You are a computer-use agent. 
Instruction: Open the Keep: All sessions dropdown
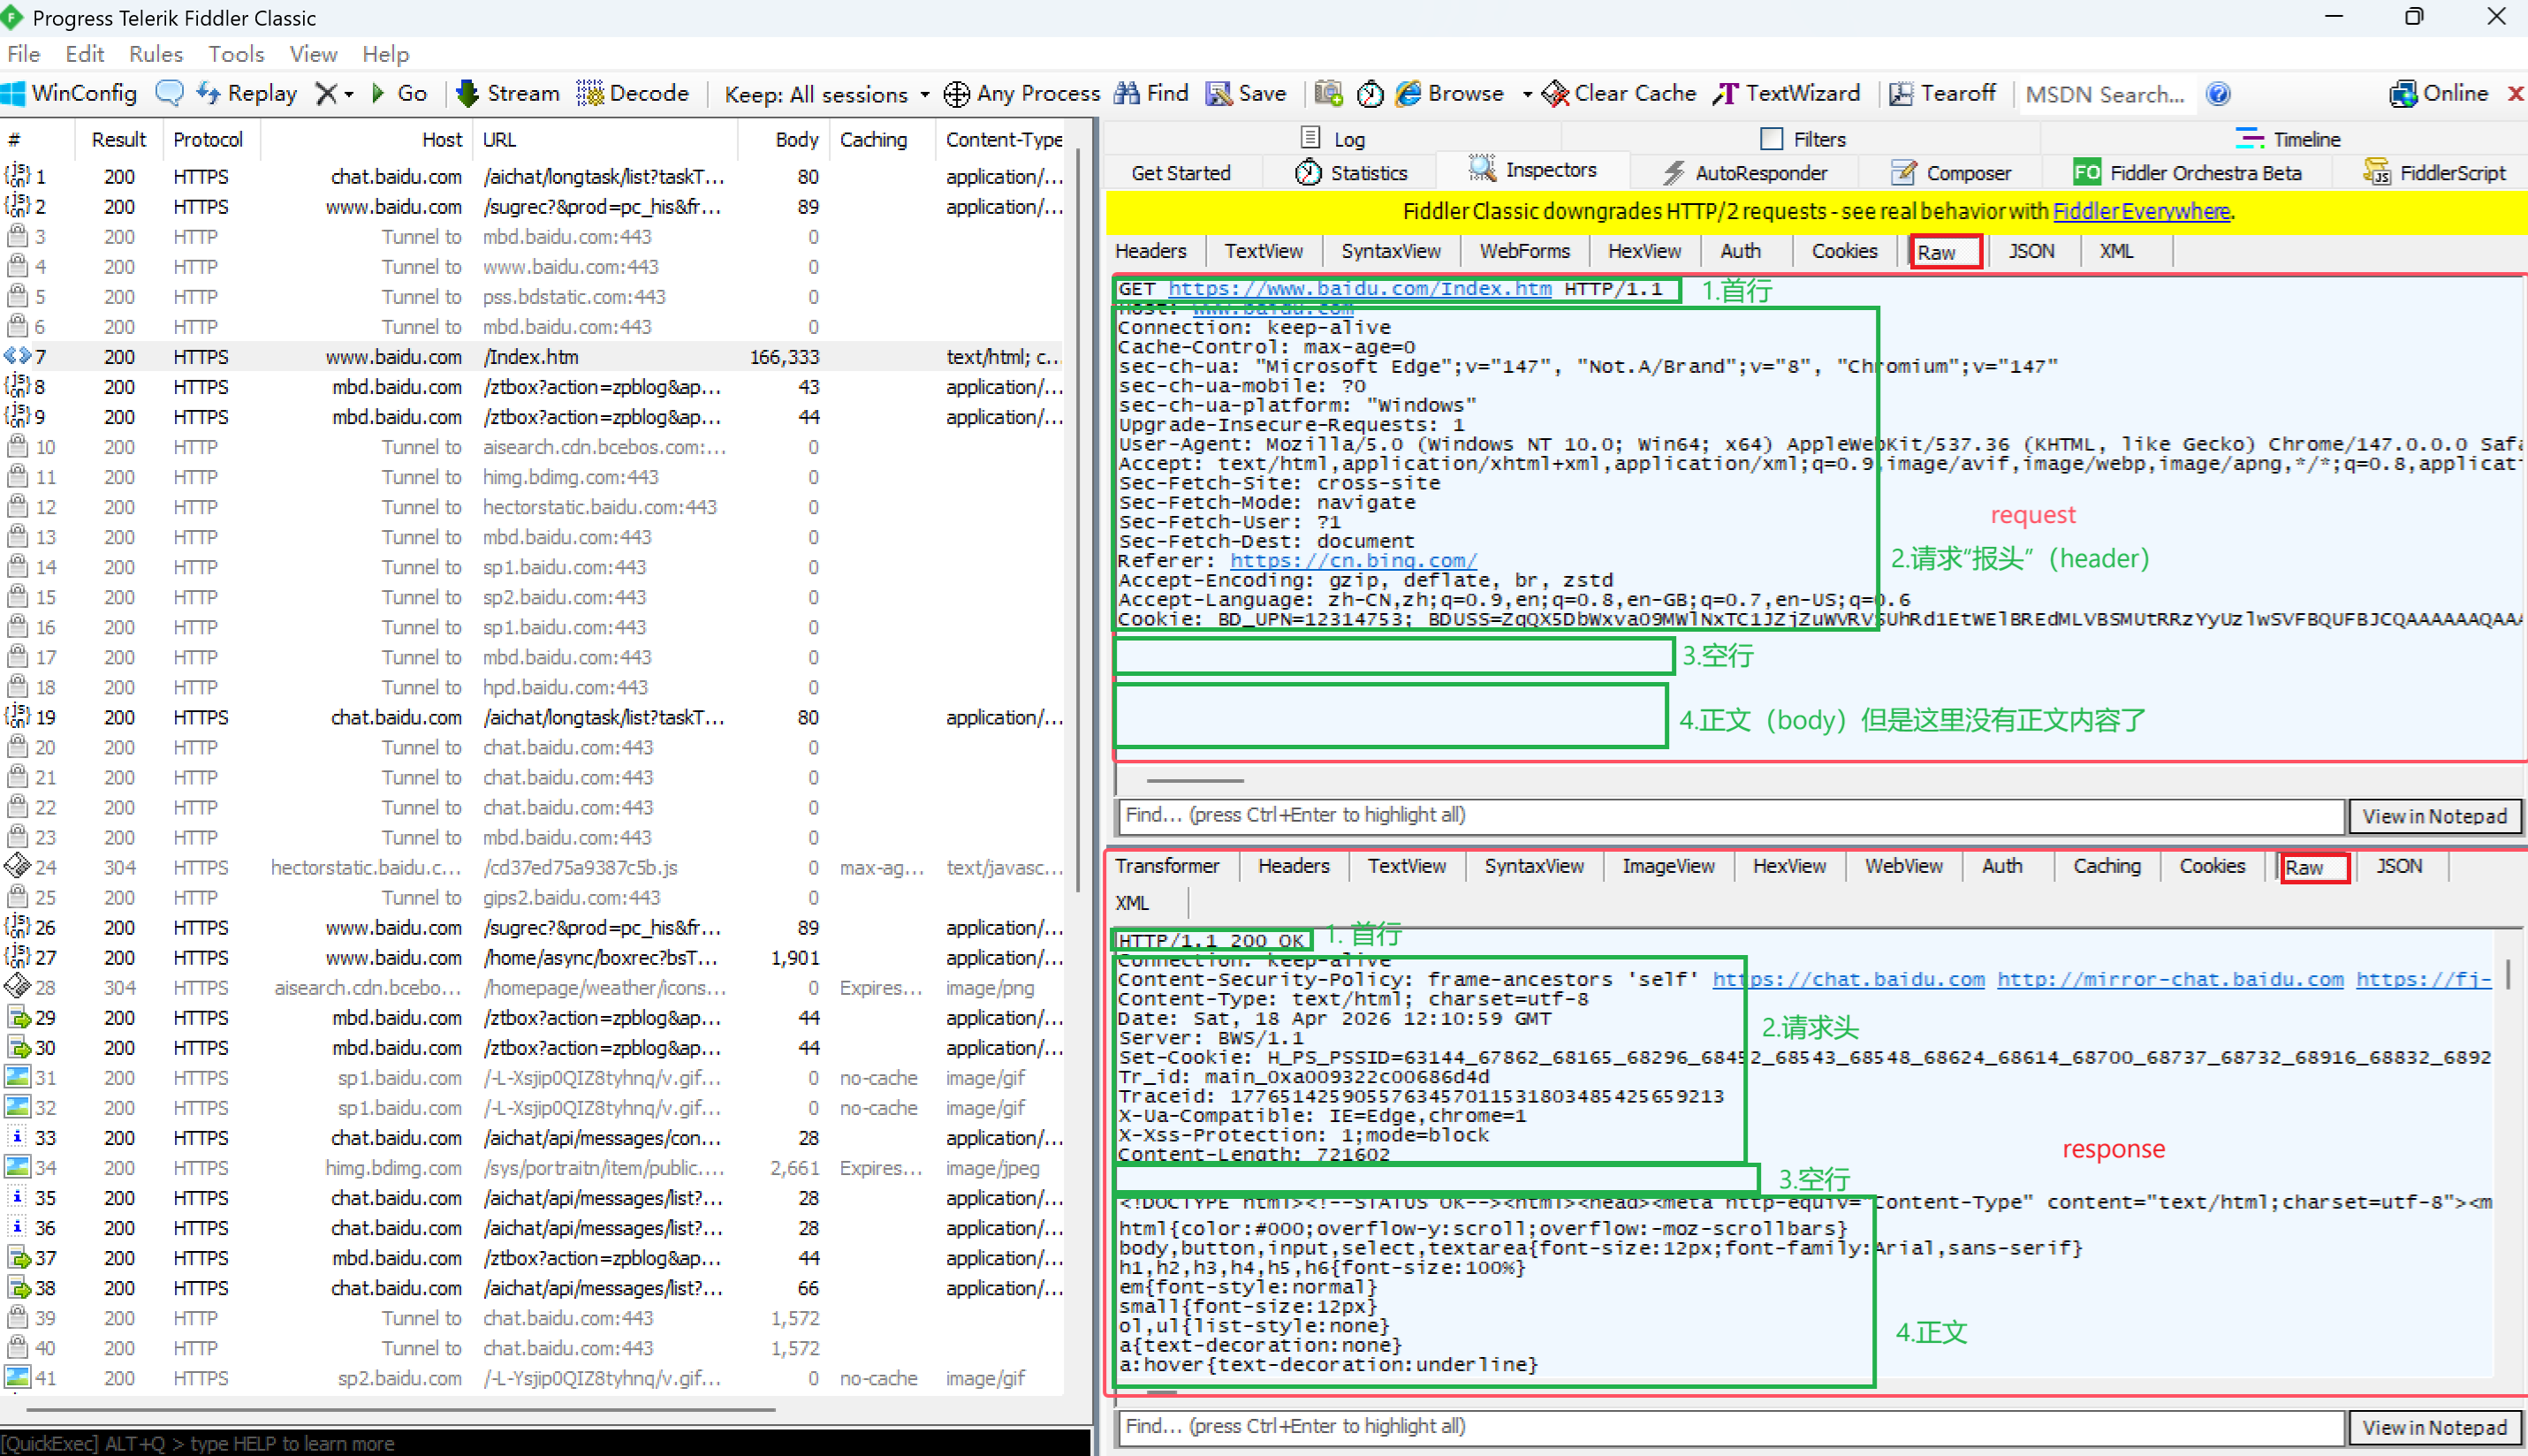826,94
